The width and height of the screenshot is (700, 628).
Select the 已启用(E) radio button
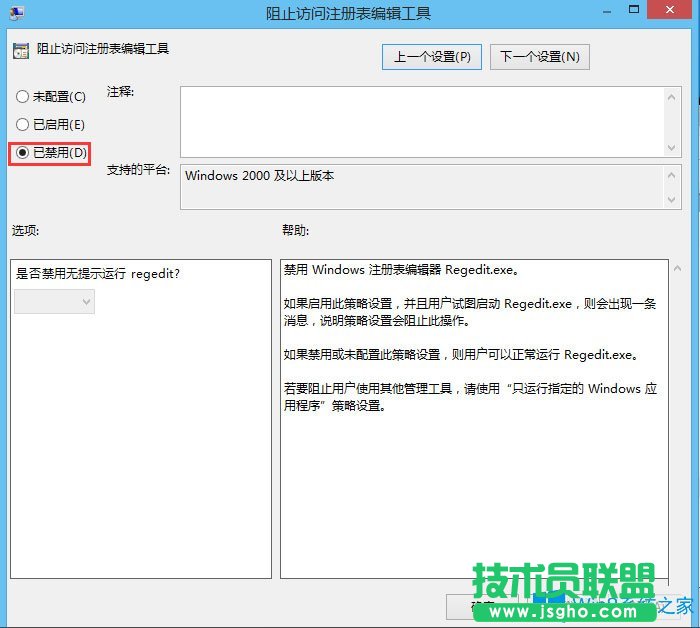50,125
